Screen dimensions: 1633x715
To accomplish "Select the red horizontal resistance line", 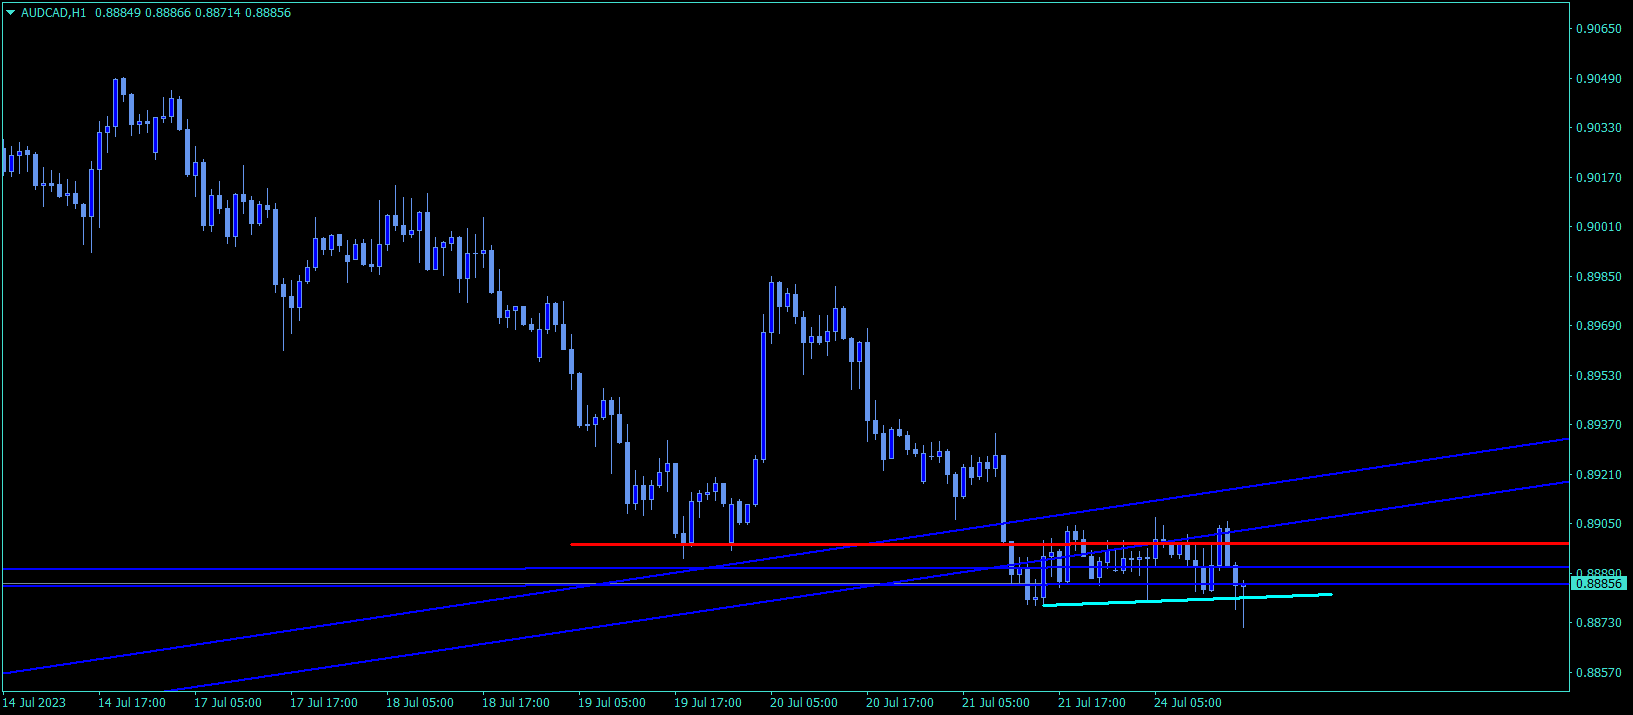I will pos(1069,544).
